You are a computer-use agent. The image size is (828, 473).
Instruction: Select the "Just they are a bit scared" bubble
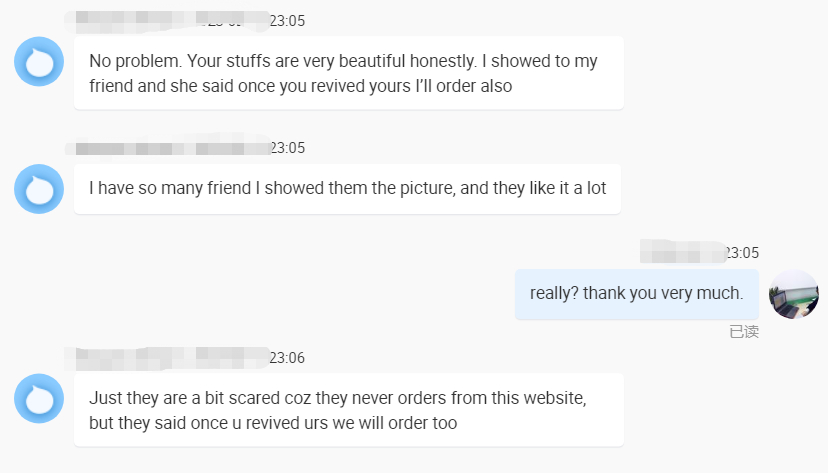pyautogui.click(x=348, y=410)
